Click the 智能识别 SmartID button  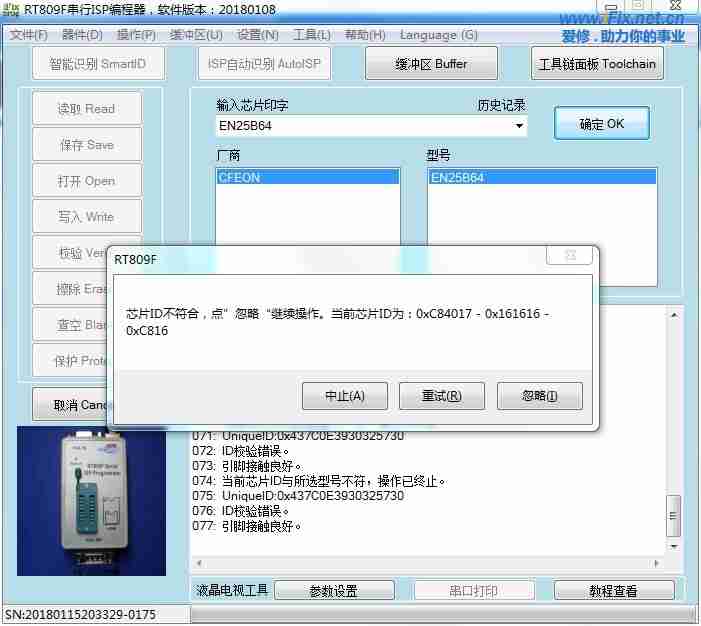tap(98, 63)
